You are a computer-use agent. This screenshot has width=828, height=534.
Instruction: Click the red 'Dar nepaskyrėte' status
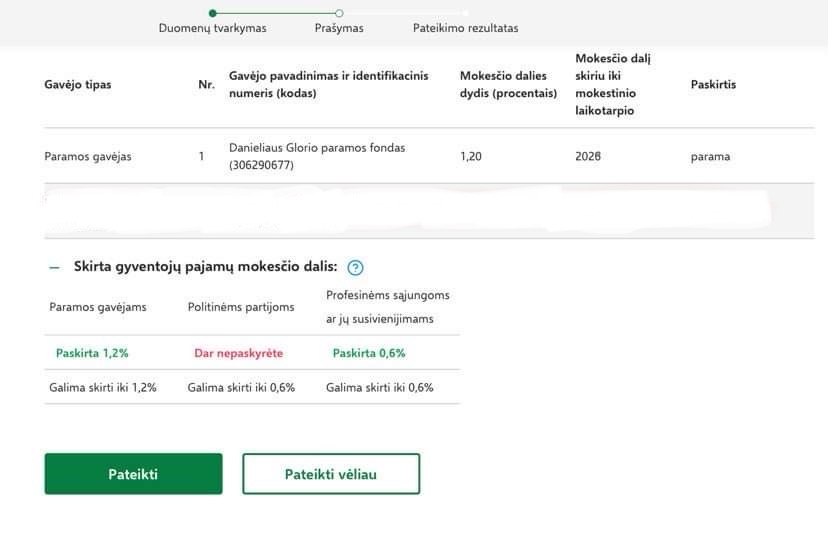click(239, 353)
